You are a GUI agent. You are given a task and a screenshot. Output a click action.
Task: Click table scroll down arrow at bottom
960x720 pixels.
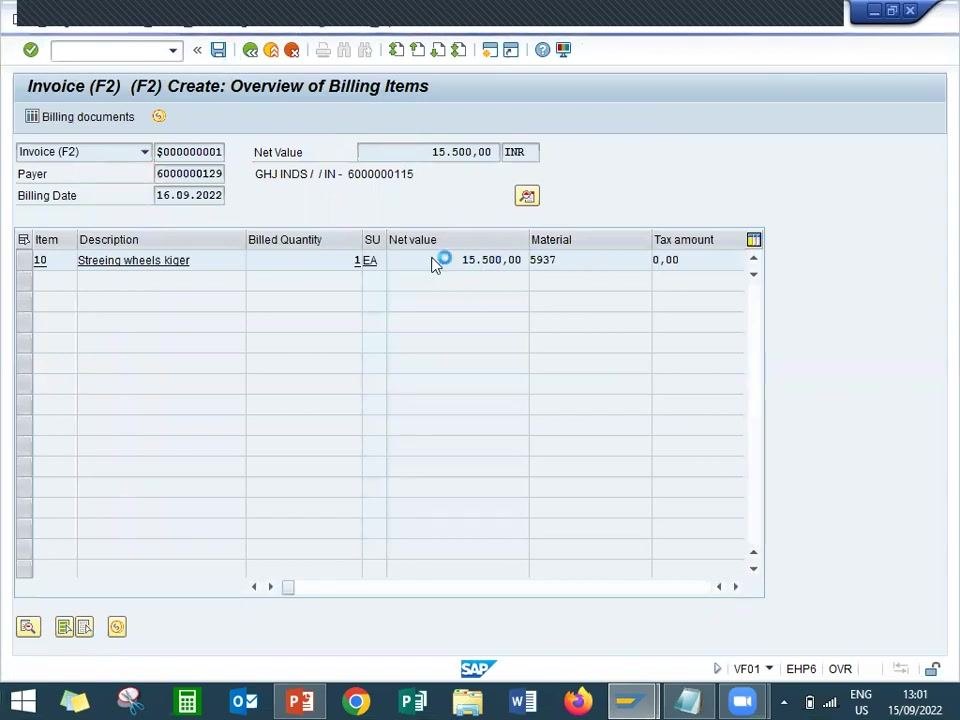(x=754, y=569)
